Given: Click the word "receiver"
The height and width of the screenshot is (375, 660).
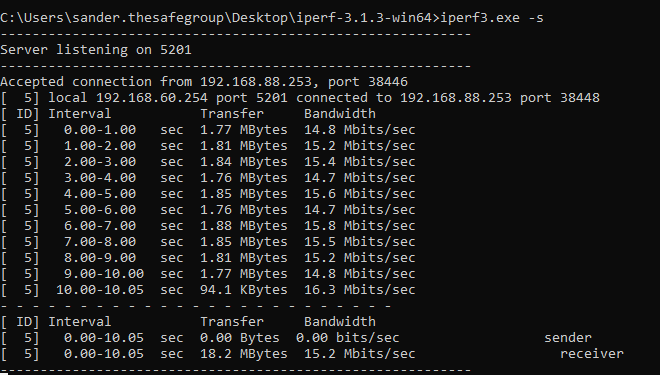Looking at the screenshot, I should (x=592, y=354).
